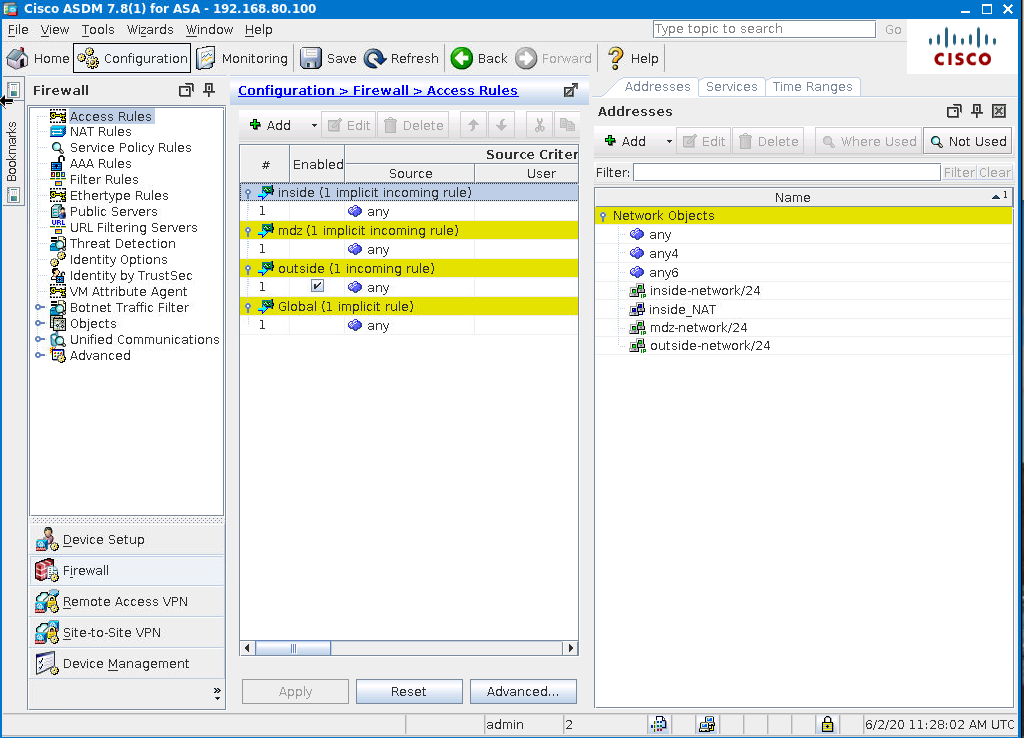The image size is (1024, 738).
Task: Click the lock icon in status bar
Action: (x=827, y=724)
